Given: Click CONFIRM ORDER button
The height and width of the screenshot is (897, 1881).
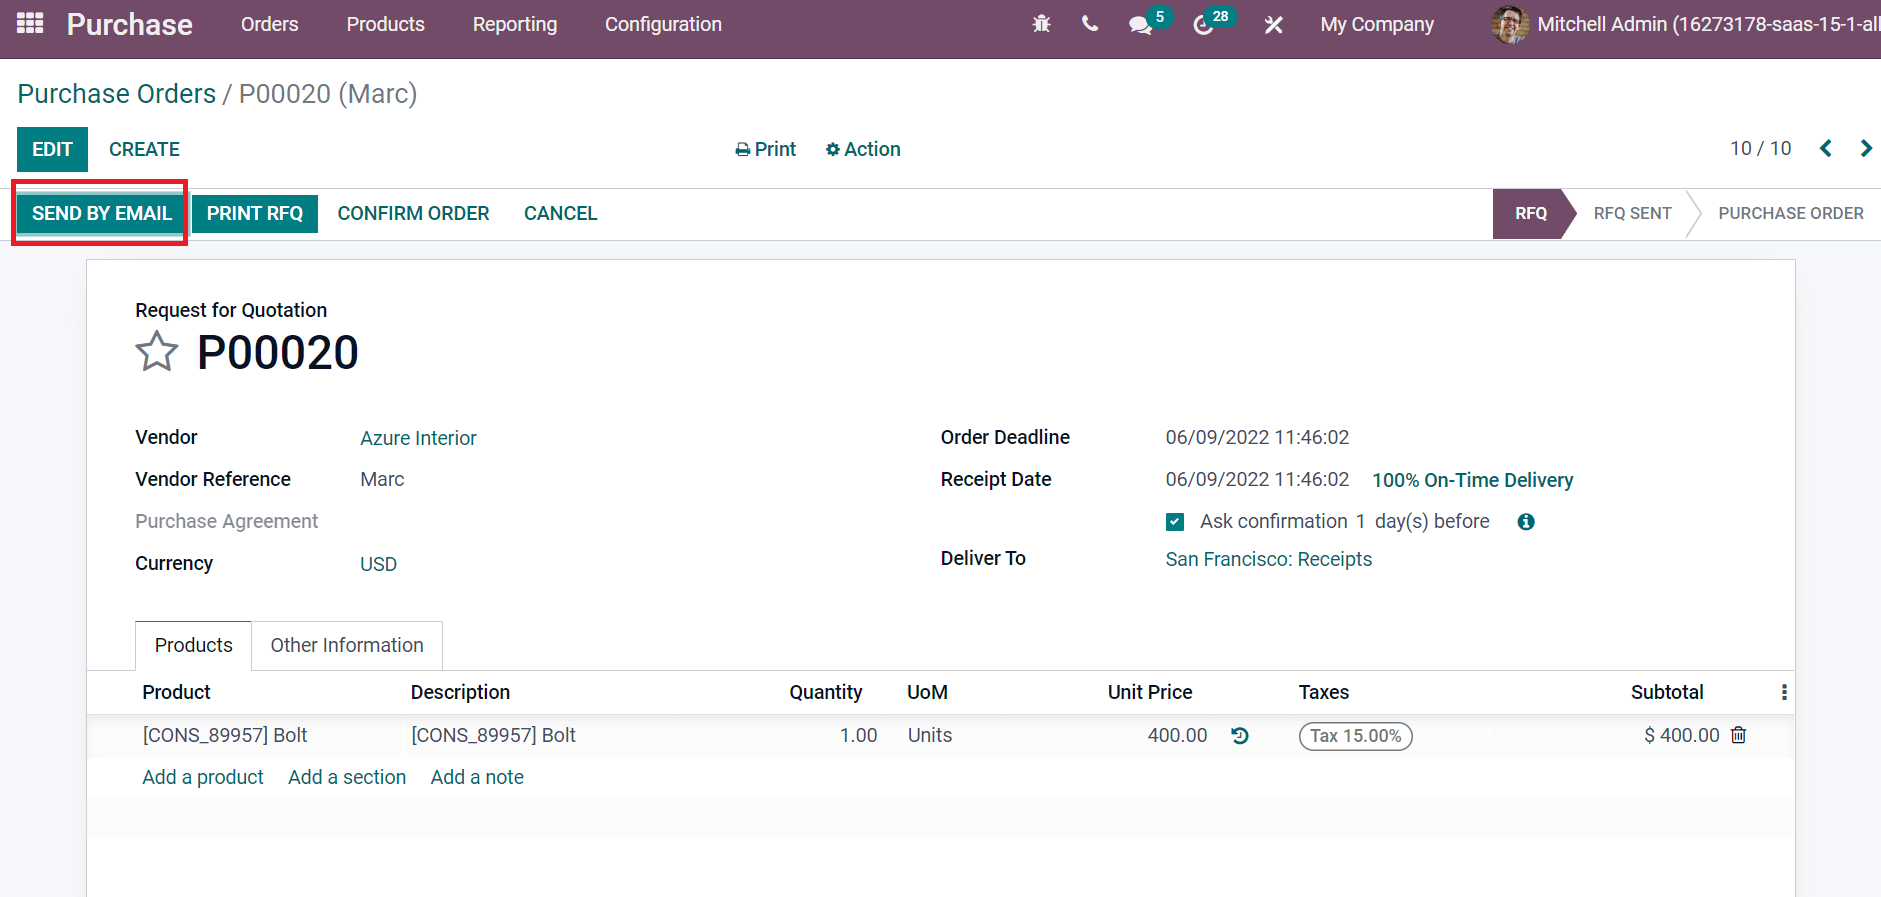Looking at the screenshot, I should coord(413,213).
